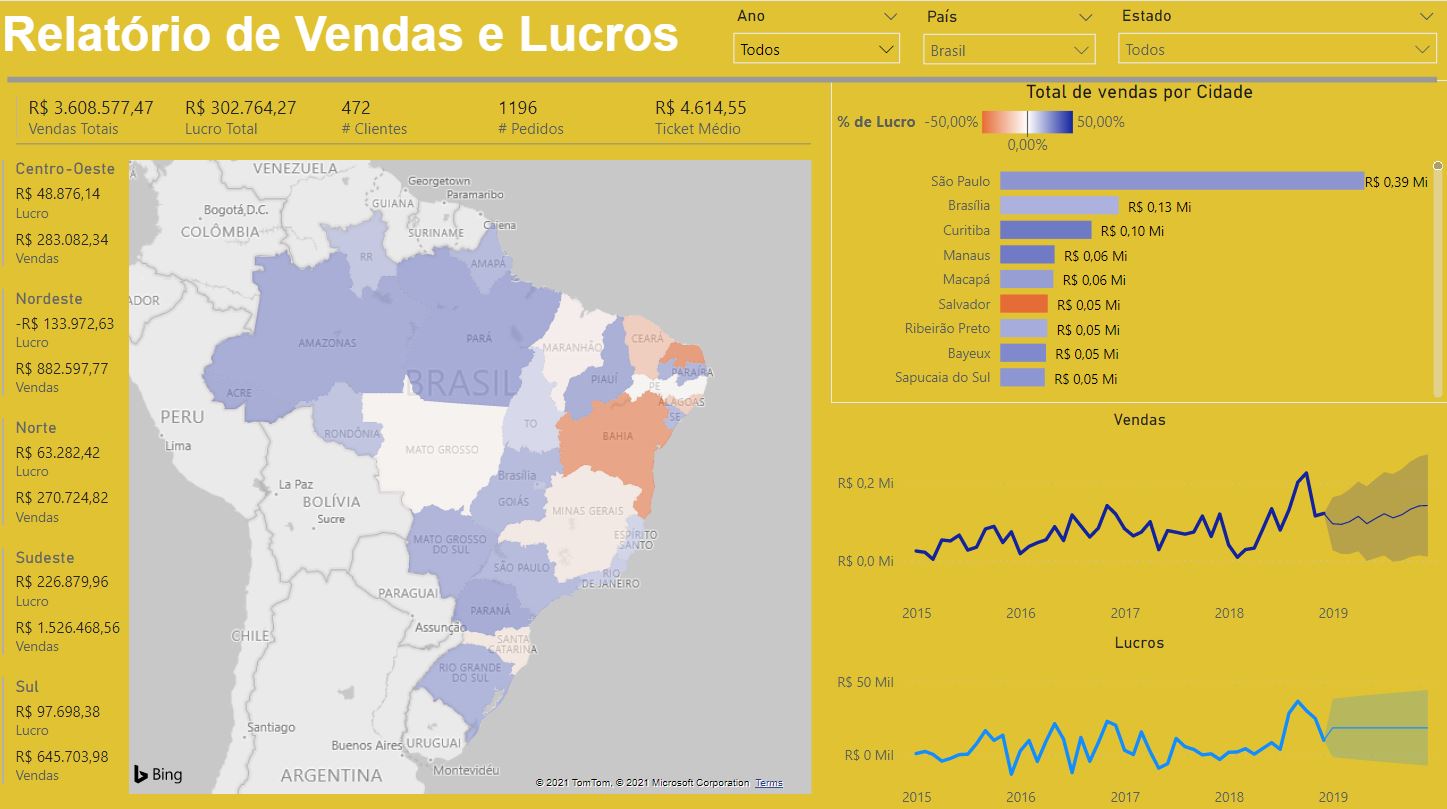Select the Manaus bar in city chart
The image size is (1447, 809).
coord(1027,255)
